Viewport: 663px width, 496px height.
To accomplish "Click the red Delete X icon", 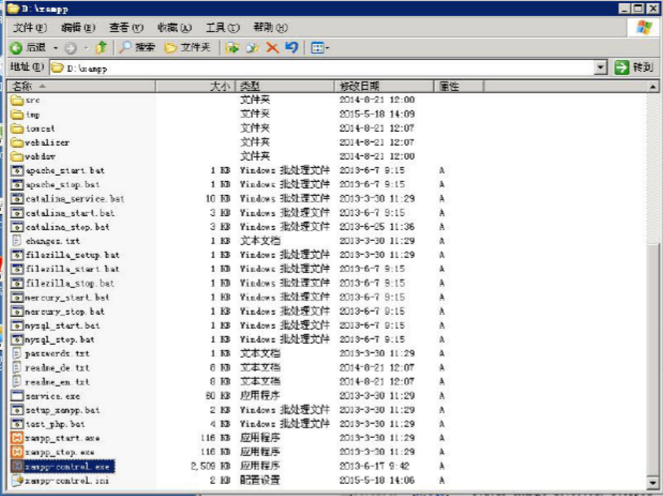I will [x=272, y=48].
